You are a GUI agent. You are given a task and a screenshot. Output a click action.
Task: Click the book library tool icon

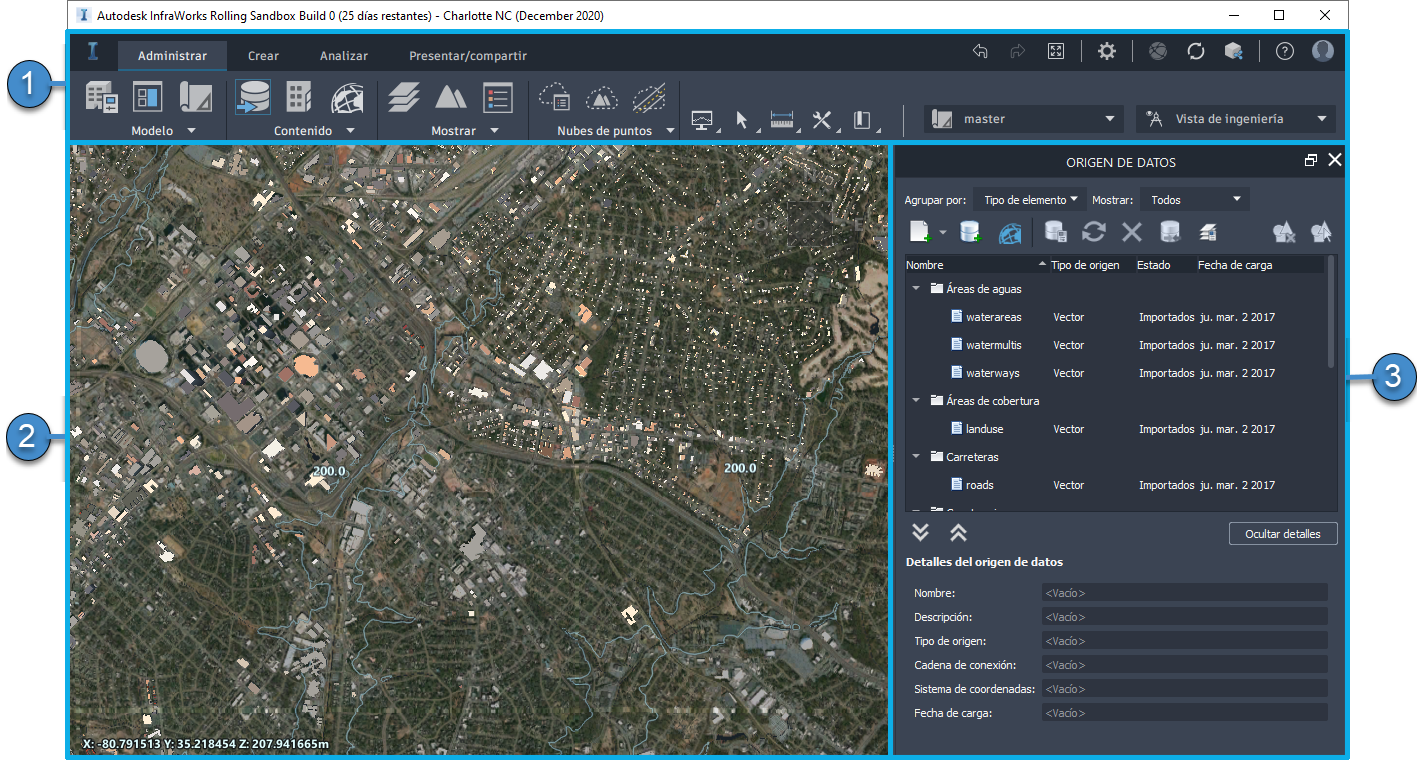click(x=864, y=120)
